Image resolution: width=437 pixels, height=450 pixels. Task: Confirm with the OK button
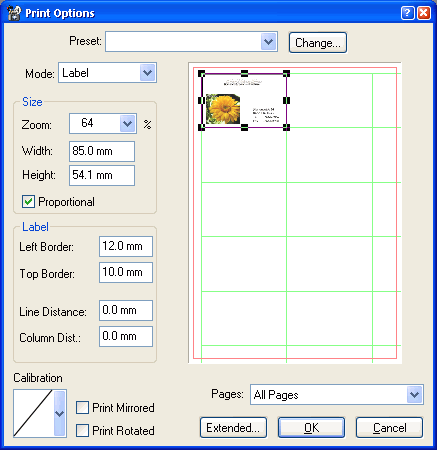coord(311,428)
